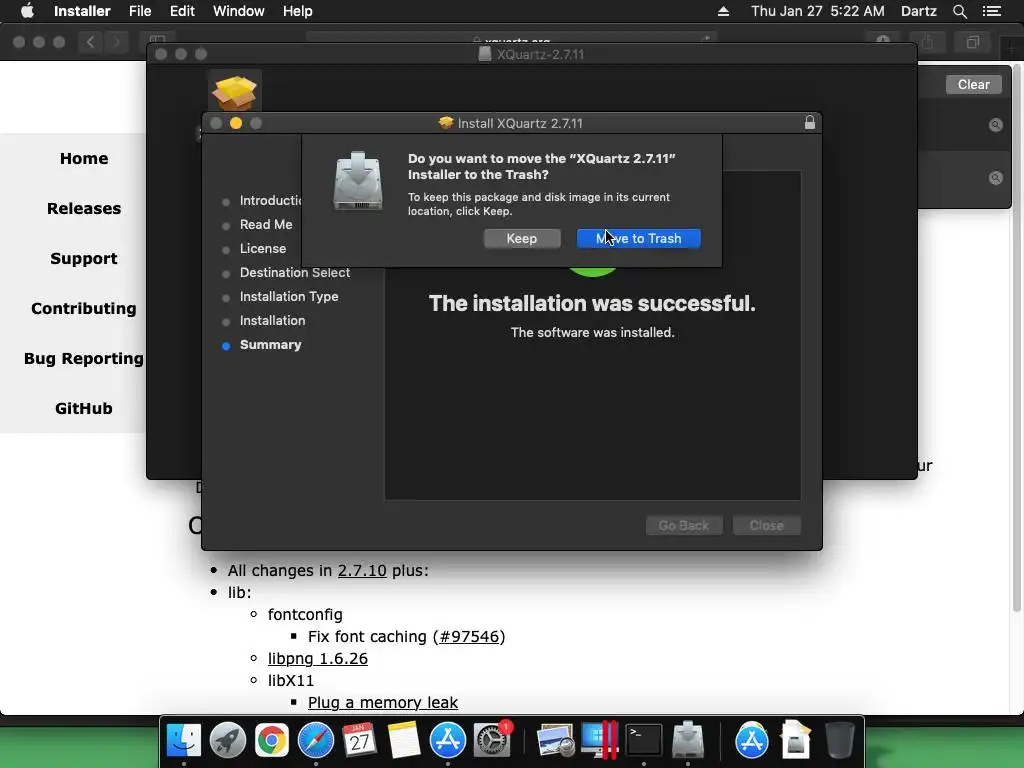1024x768 pixels.
Task: Click the 2.7.10 changes link
Action: tap(362, 570)
